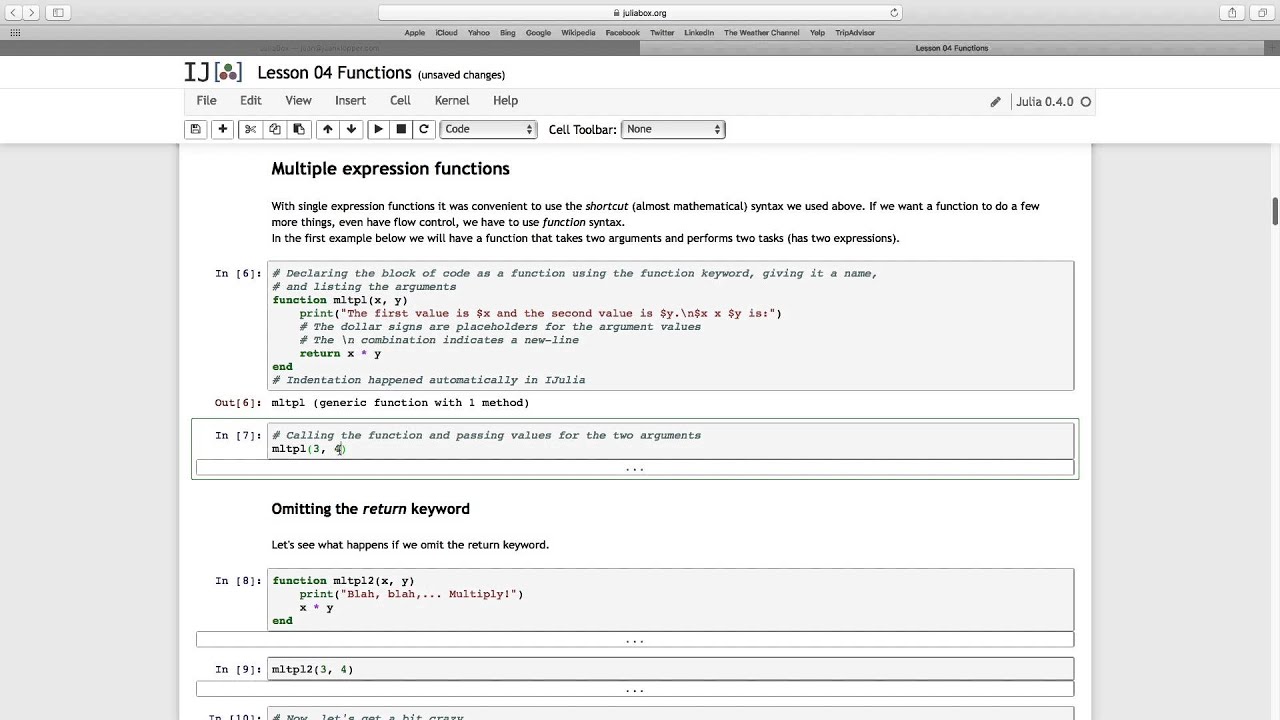Image resolution: width=1280 pixels, height=720 pixels.
Task: Click the IJulia logo
Action: pyautogui.click(x=213, y=72)
